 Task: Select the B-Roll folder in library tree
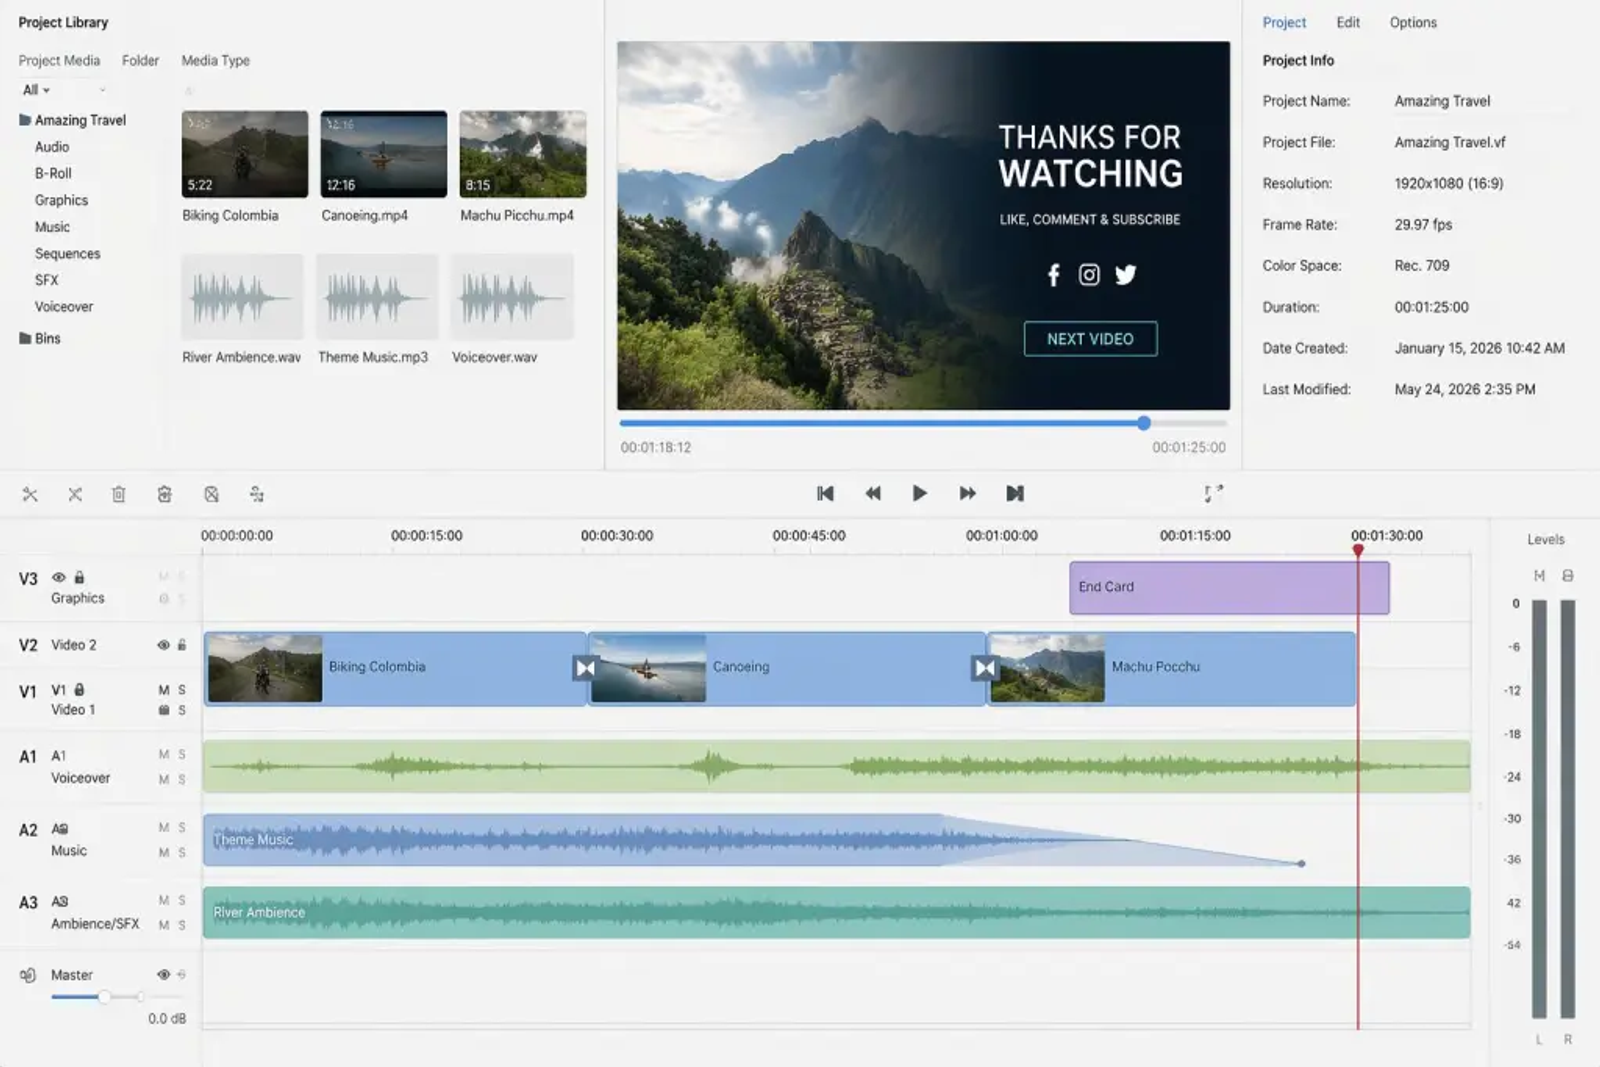(53, 173)
